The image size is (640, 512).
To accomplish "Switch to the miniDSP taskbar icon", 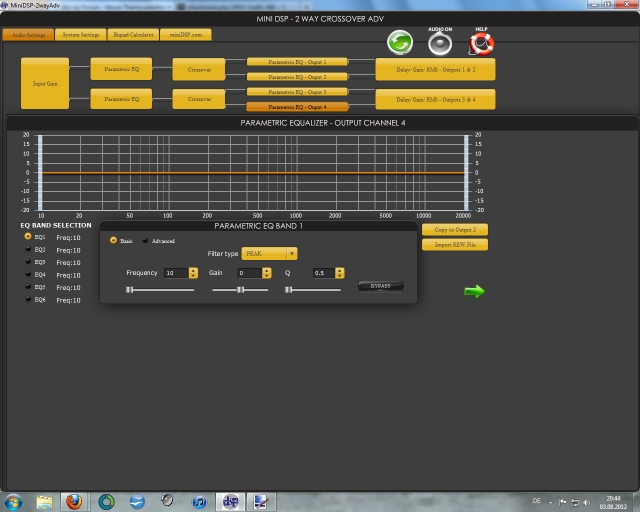I will point(231,502).
